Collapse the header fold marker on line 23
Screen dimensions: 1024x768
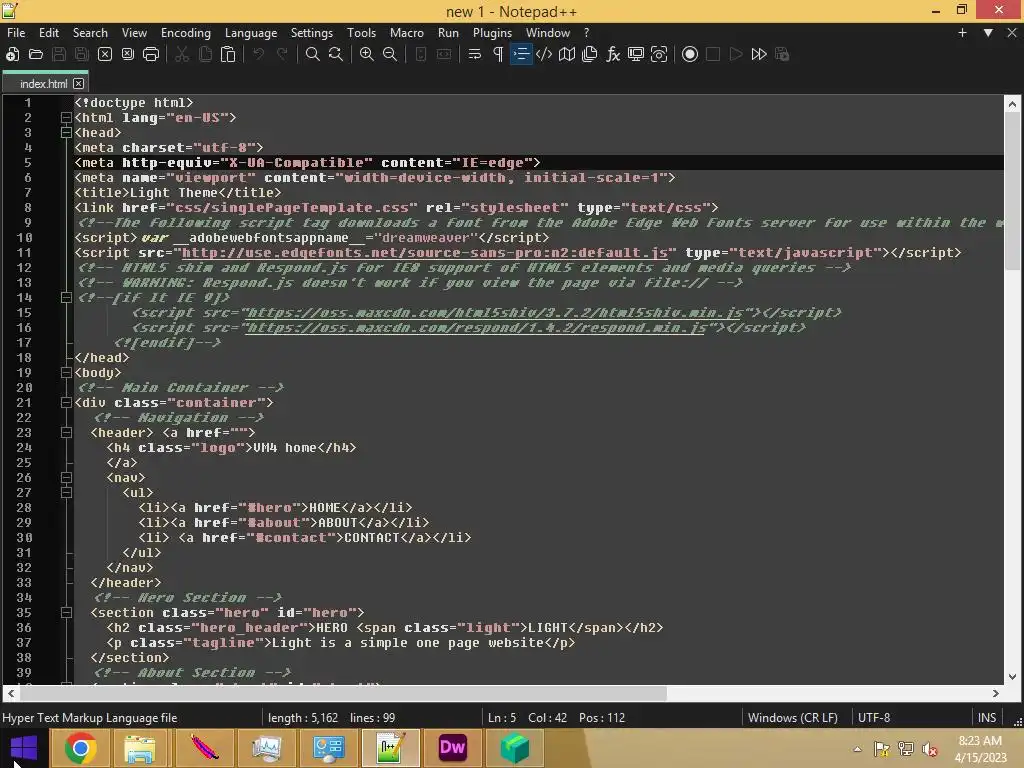(66, 433)
